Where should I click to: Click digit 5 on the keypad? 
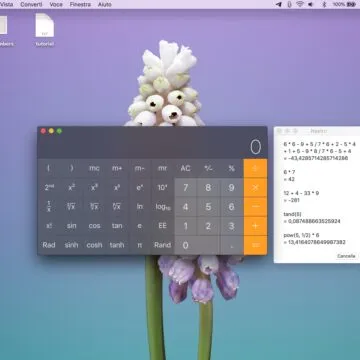tap(208, 207)
